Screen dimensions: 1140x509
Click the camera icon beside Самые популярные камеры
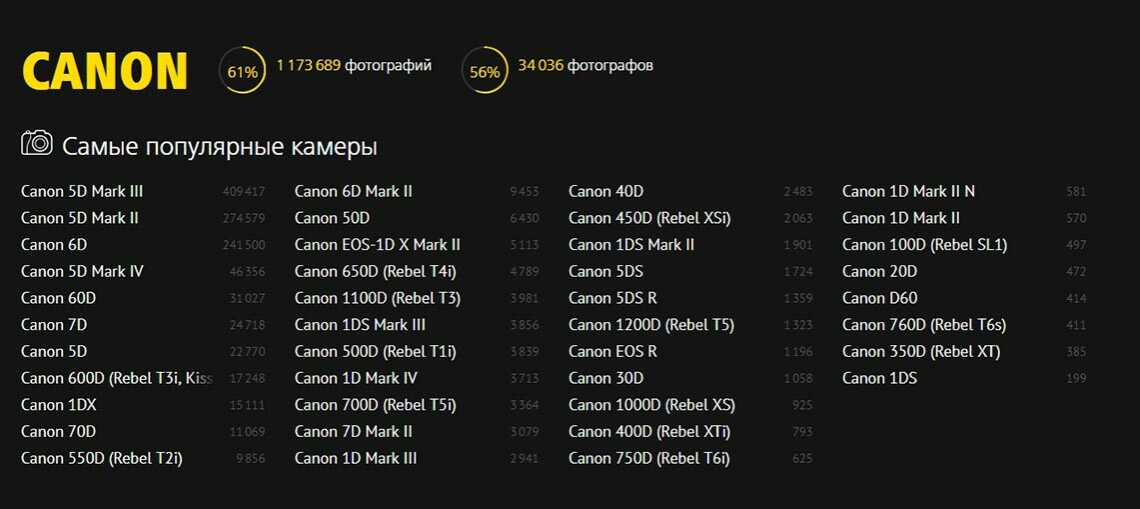click(x=37, y=143)
